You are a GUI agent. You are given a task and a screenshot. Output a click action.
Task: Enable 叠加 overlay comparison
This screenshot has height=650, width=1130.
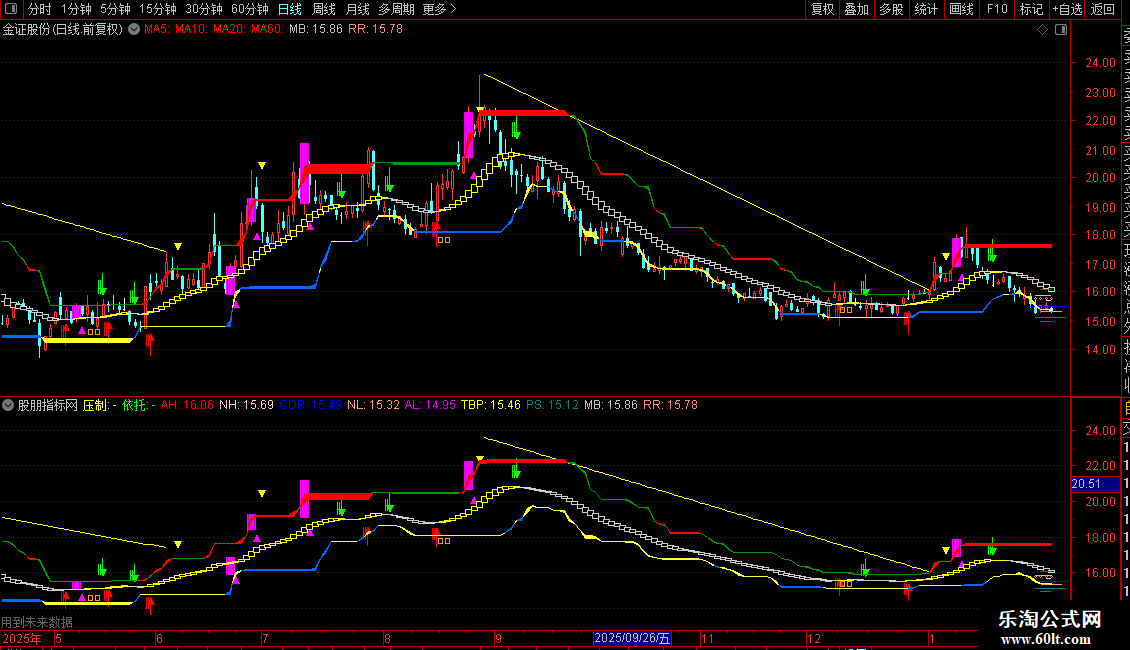point(856,10)
